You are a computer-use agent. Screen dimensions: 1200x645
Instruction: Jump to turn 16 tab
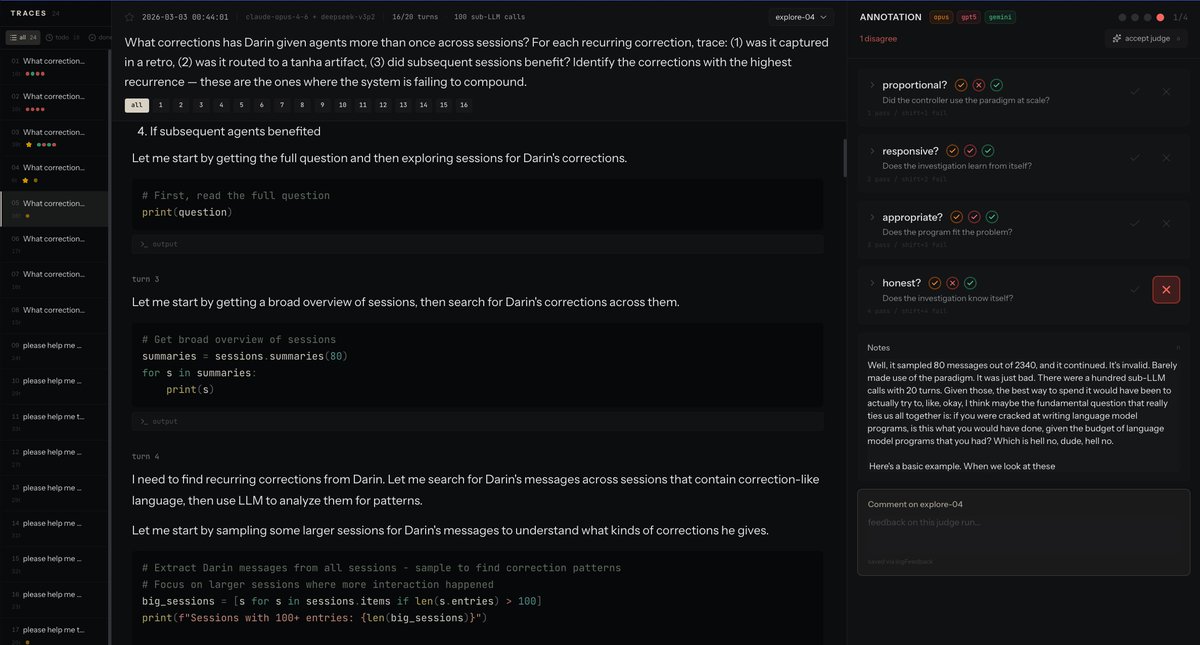pos(464,105)
